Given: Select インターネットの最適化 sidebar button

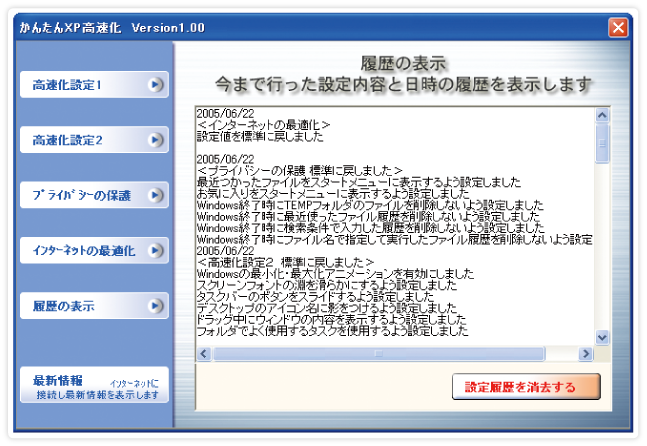Looking at the screenshot, I should pyautogui.click(x=94, y=250).
